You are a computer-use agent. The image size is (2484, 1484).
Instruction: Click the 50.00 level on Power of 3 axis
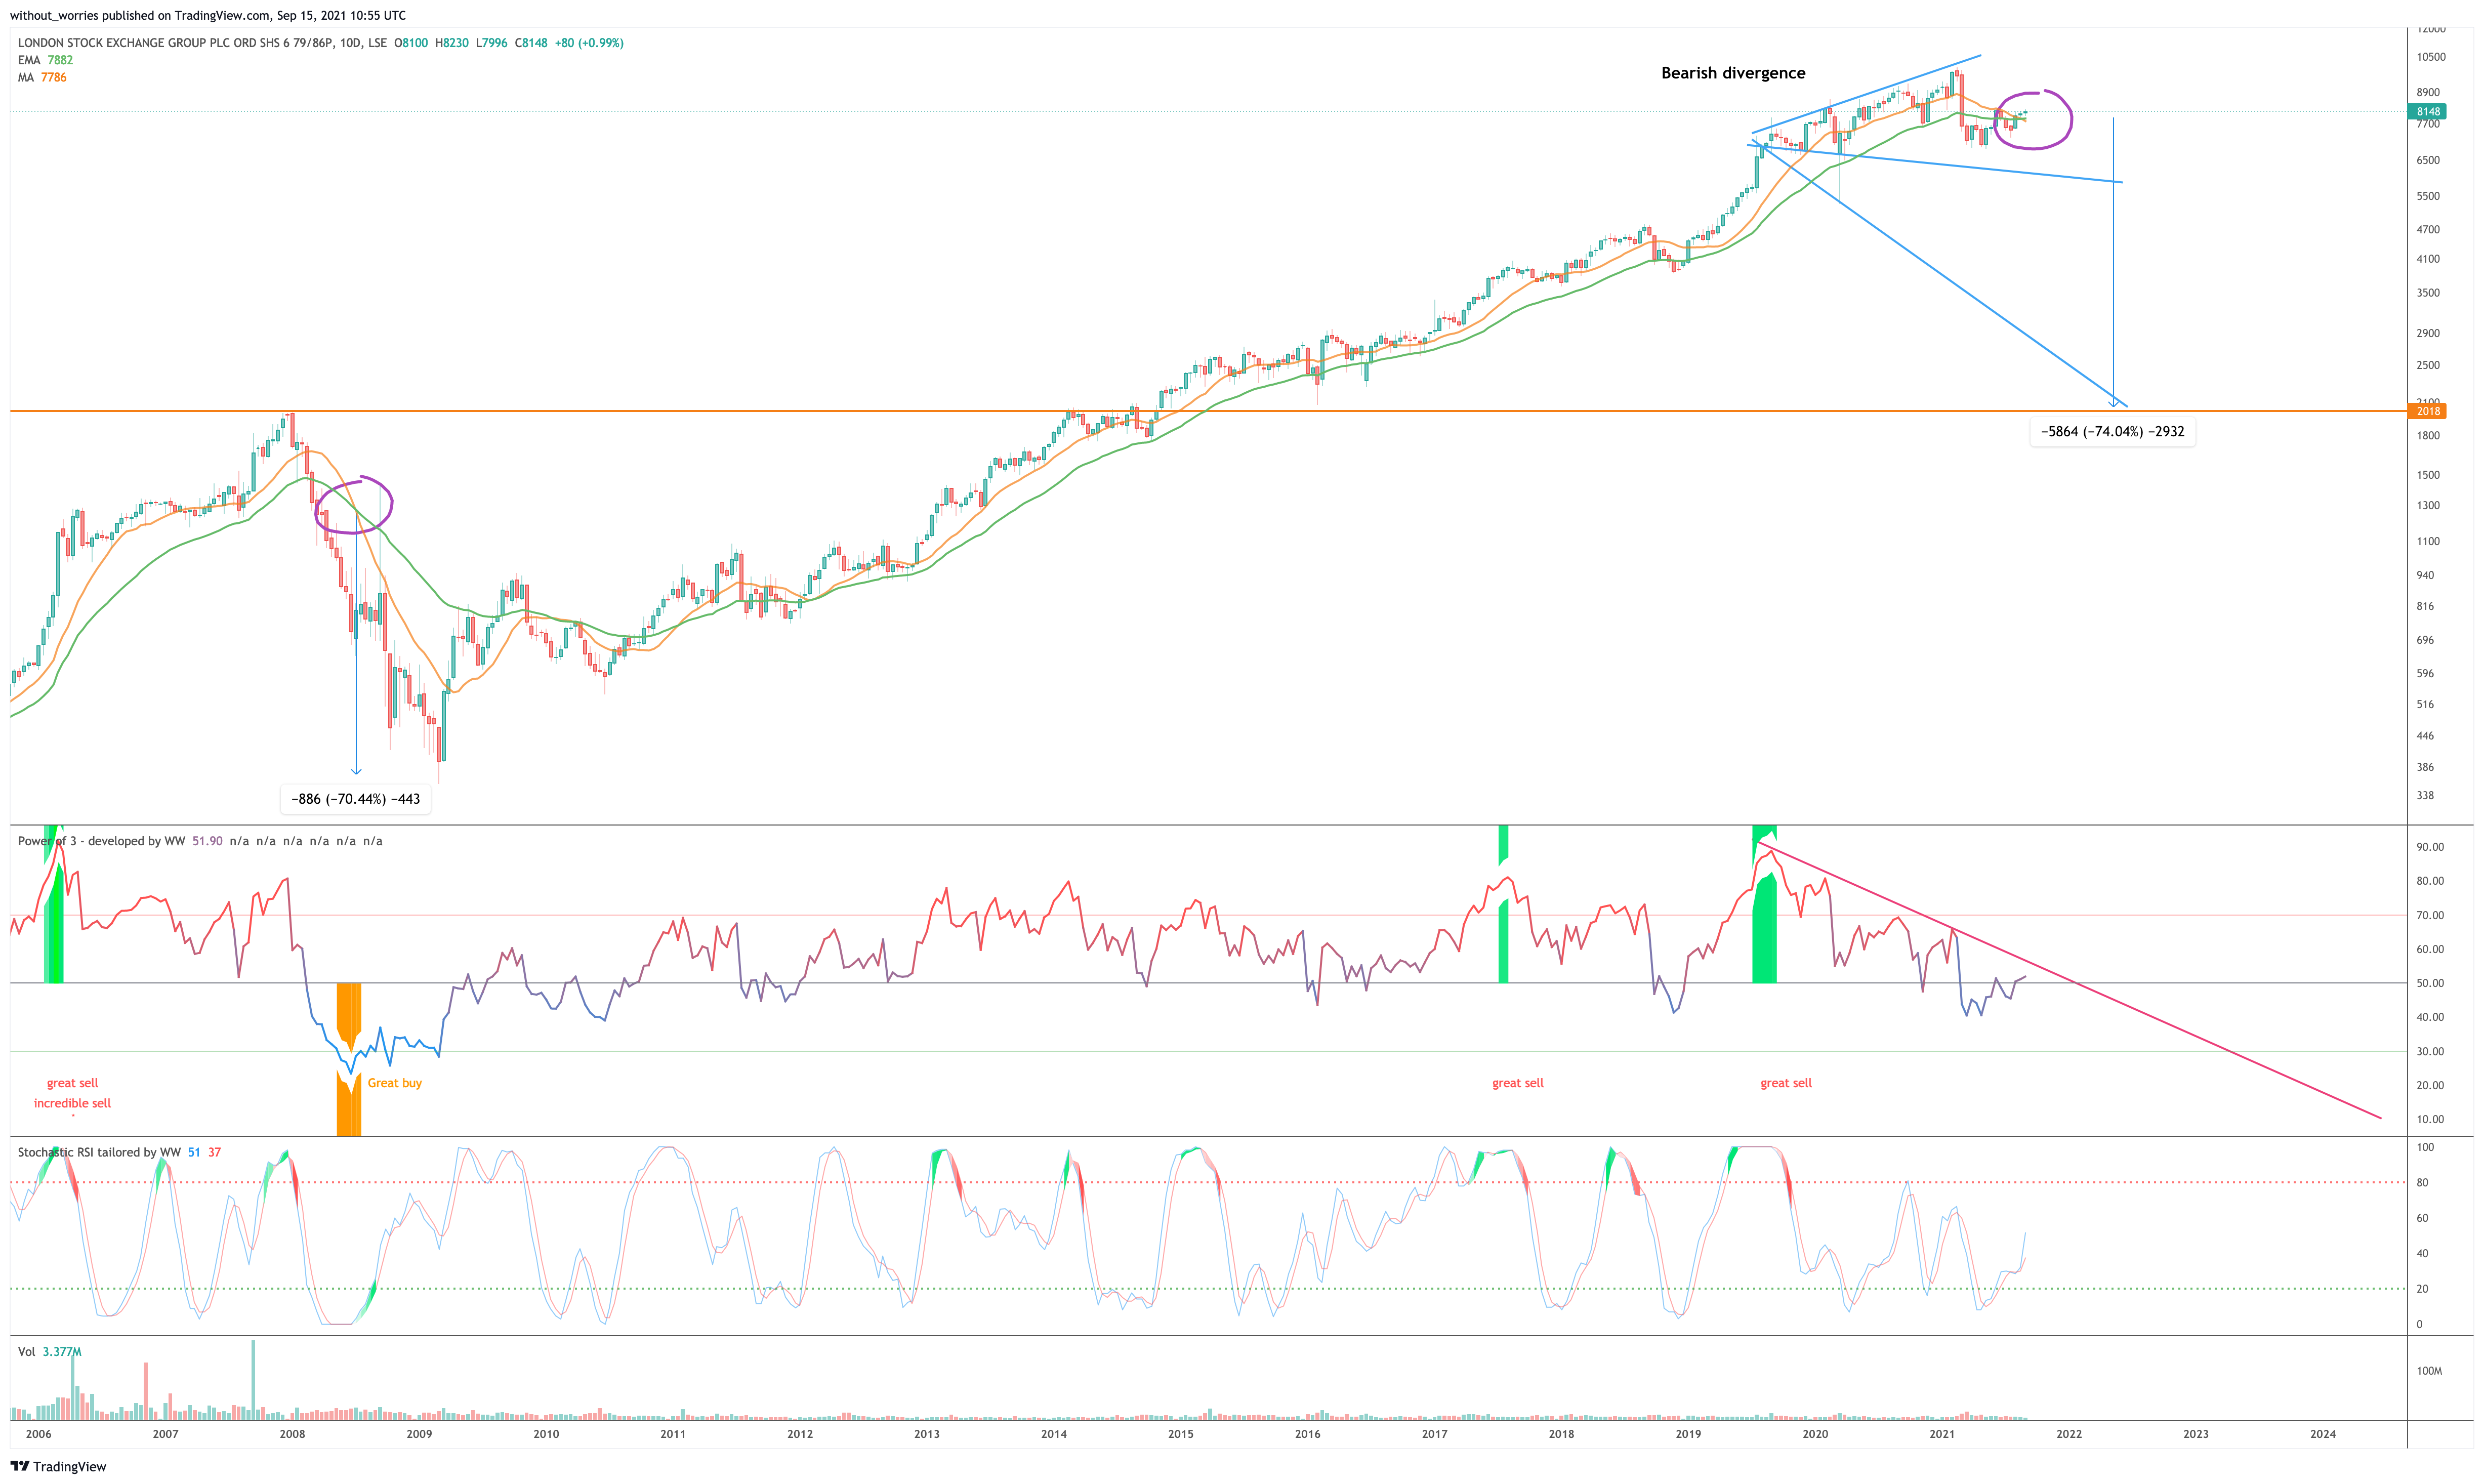pos(2430,983)
